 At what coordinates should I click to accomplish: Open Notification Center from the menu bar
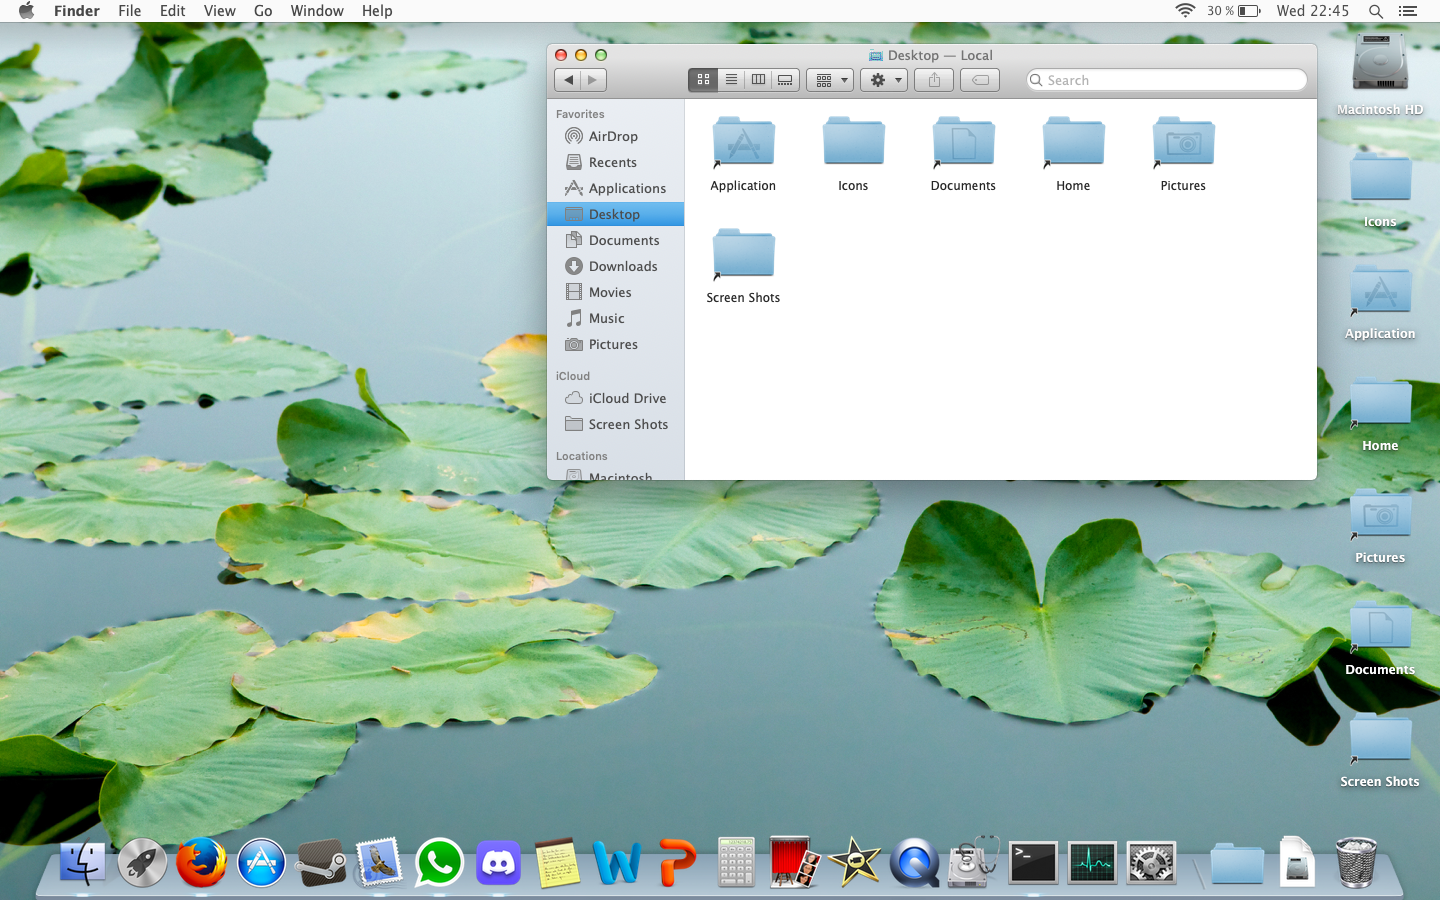coord(1408,11)
